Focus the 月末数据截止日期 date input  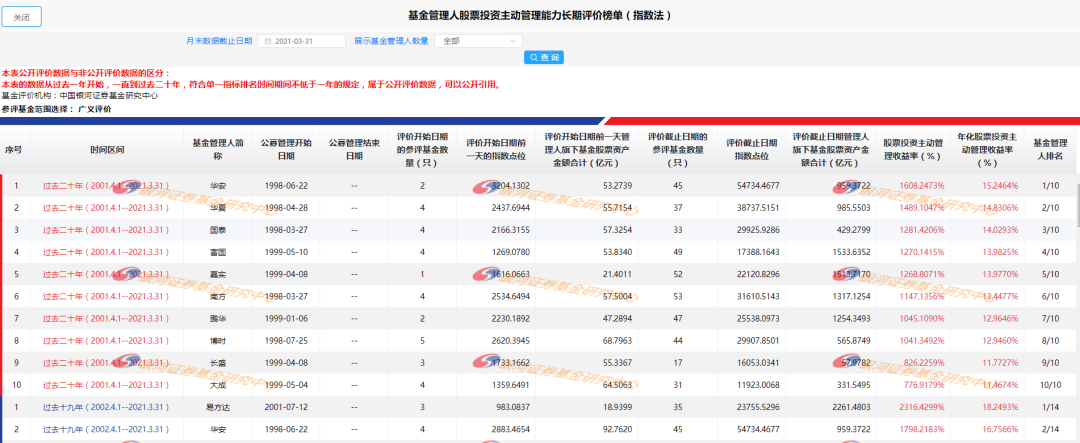(x=302, y=41)
